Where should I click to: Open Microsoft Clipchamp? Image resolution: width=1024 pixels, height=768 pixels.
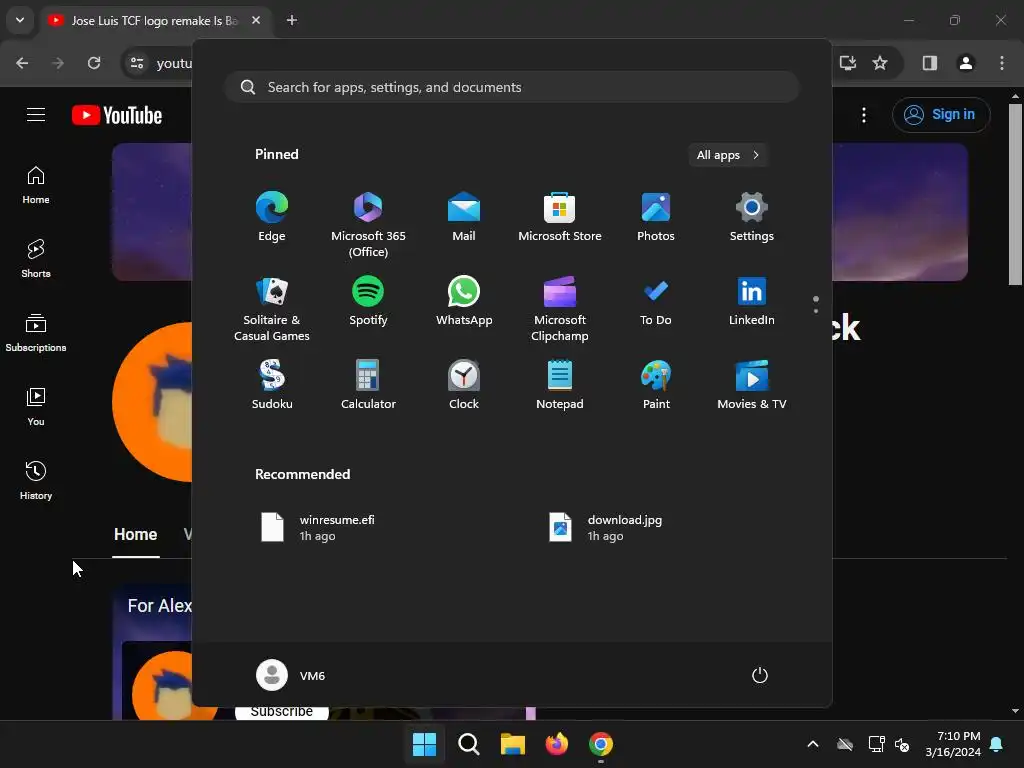coord(560,308)
